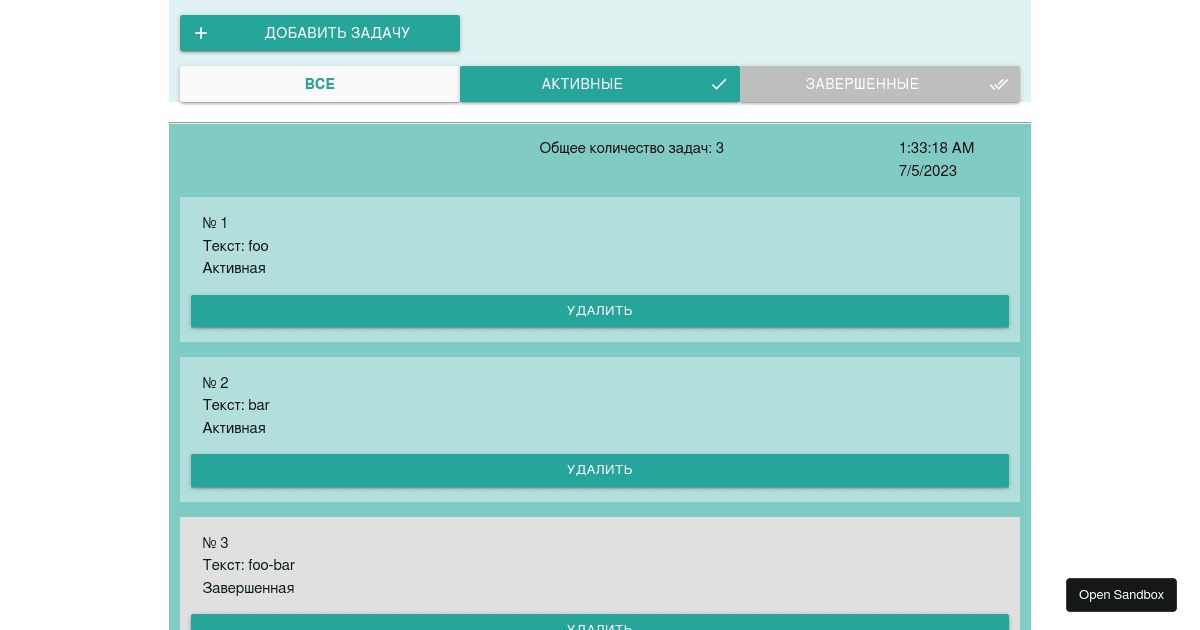
Task: Switch to the Завершенные filter tab
Action: tap(880, 84)
